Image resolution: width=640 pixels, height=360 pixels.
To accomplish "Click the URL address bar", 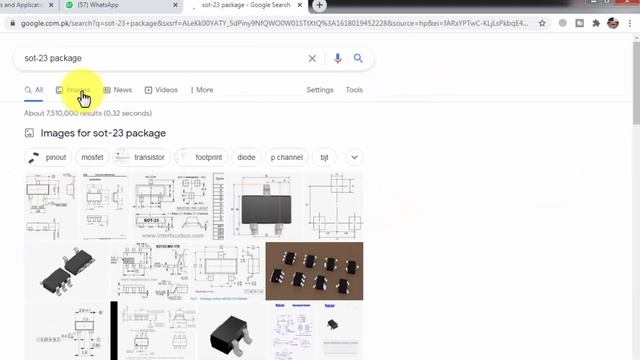I will click(x=274, y=23).
